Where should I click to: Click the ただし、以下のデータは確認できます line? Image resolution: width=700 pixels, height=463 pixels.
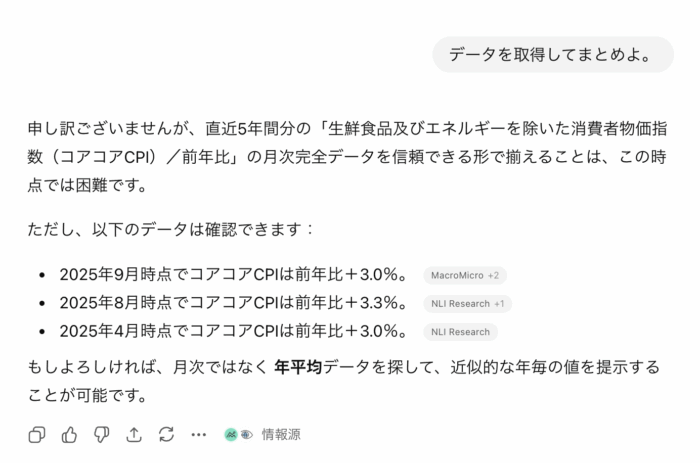point(172,229)
